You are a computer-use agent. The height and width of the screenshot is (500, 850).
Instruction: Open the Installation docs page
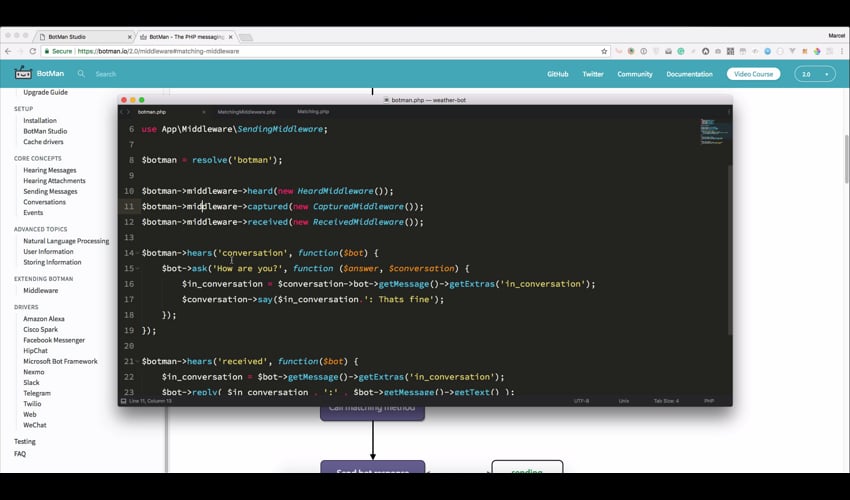pyautogui.click(x=40, y=120)
